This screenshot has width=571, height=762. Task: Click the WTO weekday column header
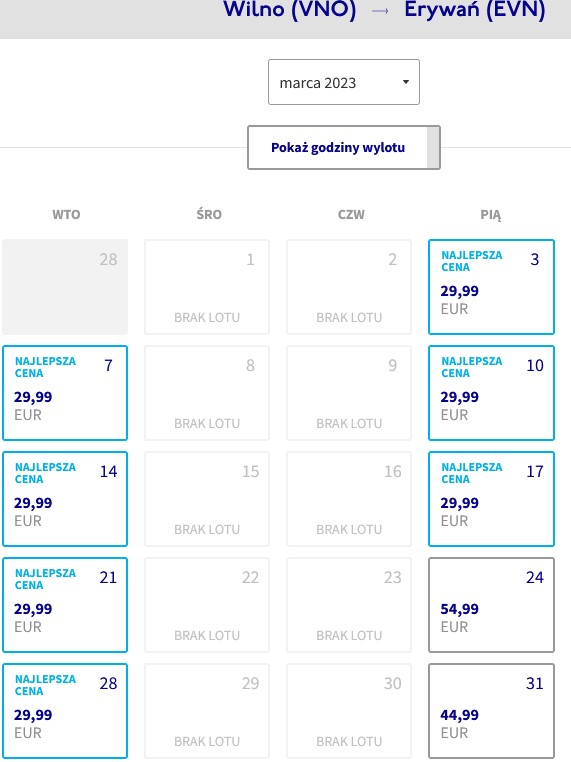66,214
